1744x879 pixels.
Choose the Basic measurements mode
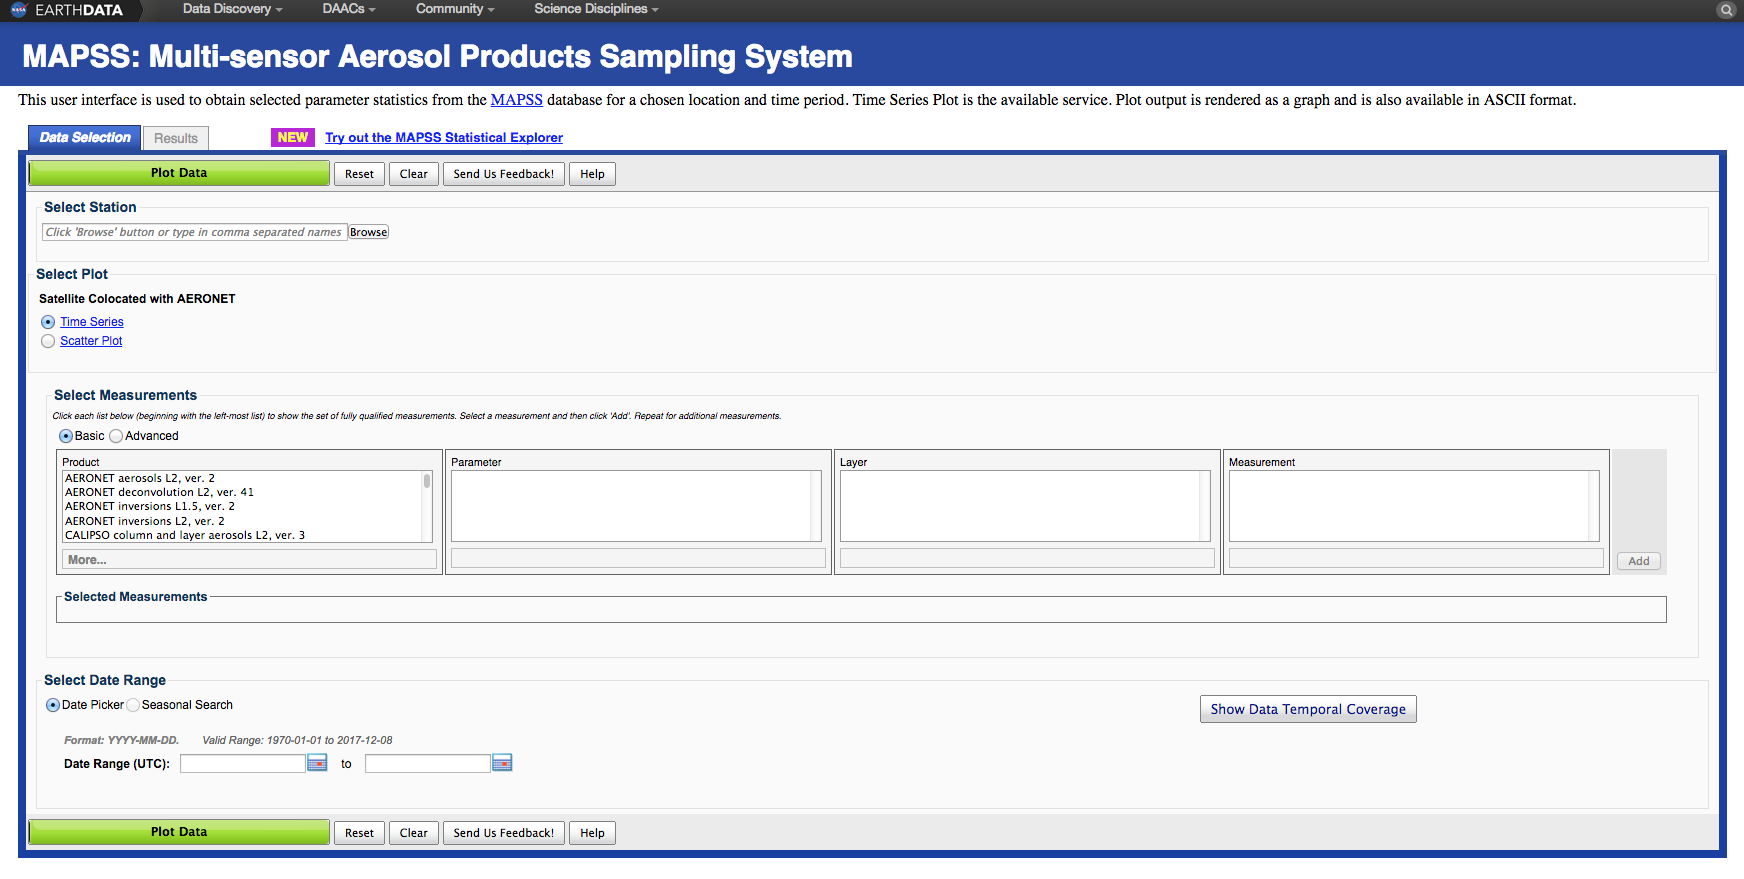click(66, 436)
